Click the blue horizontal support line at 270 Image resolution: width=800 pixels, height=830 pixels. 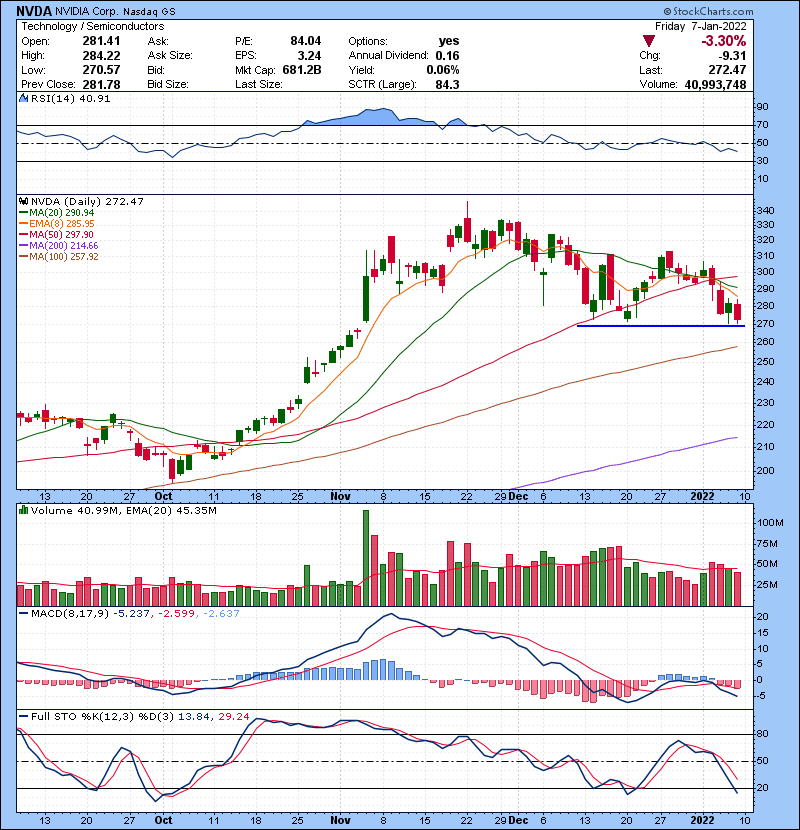click(661, 326)
